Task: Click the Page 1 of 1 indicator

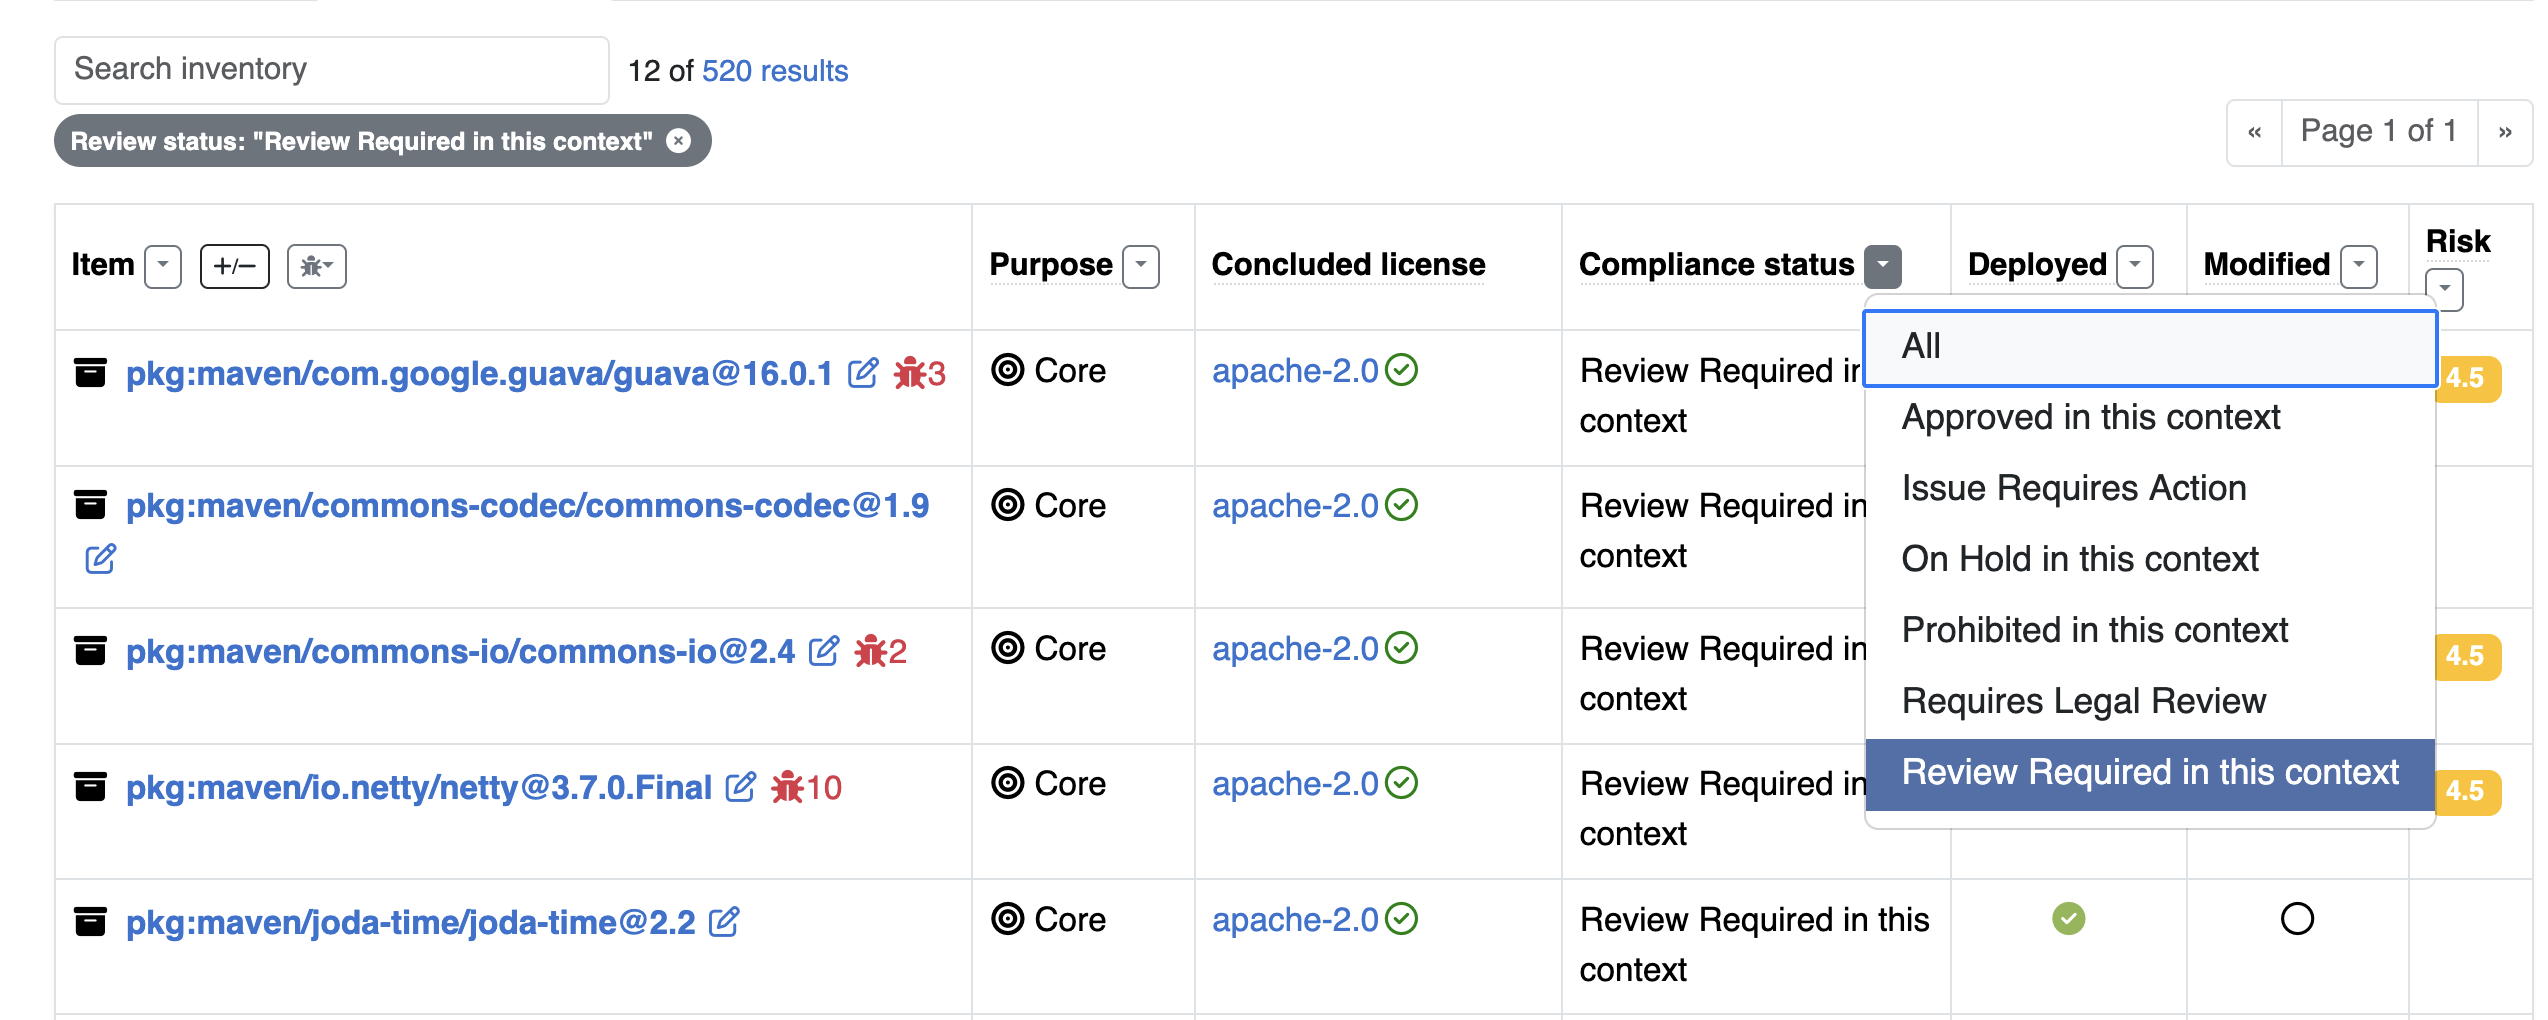Action: (2379, 131)
